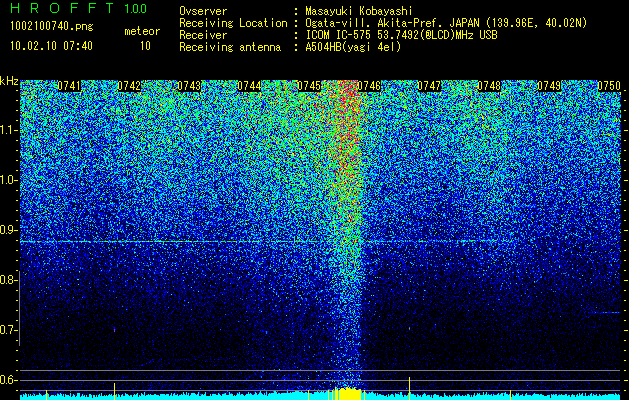Screen dimensions: 629x400
Task: Click time marker 0744
Action: 249,86
